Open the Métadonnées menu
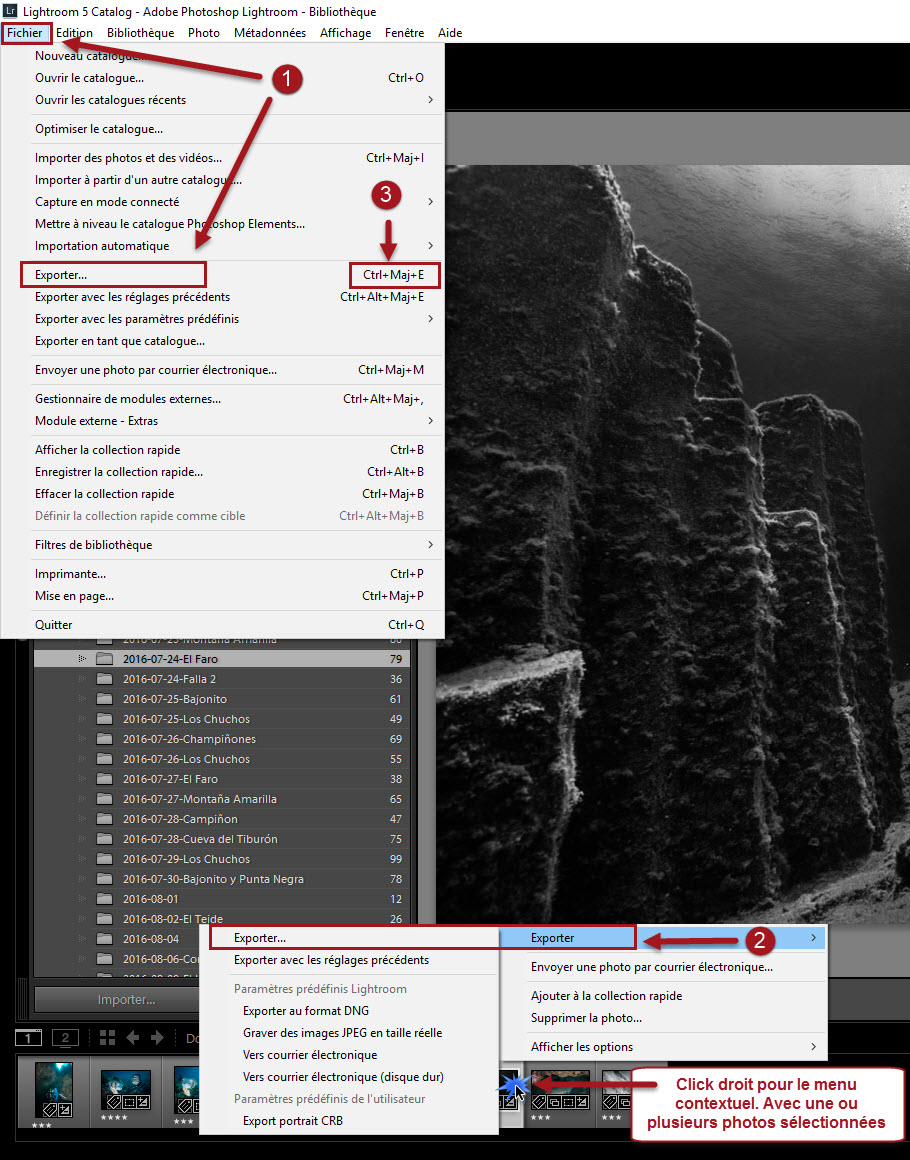 pos(270,33)
